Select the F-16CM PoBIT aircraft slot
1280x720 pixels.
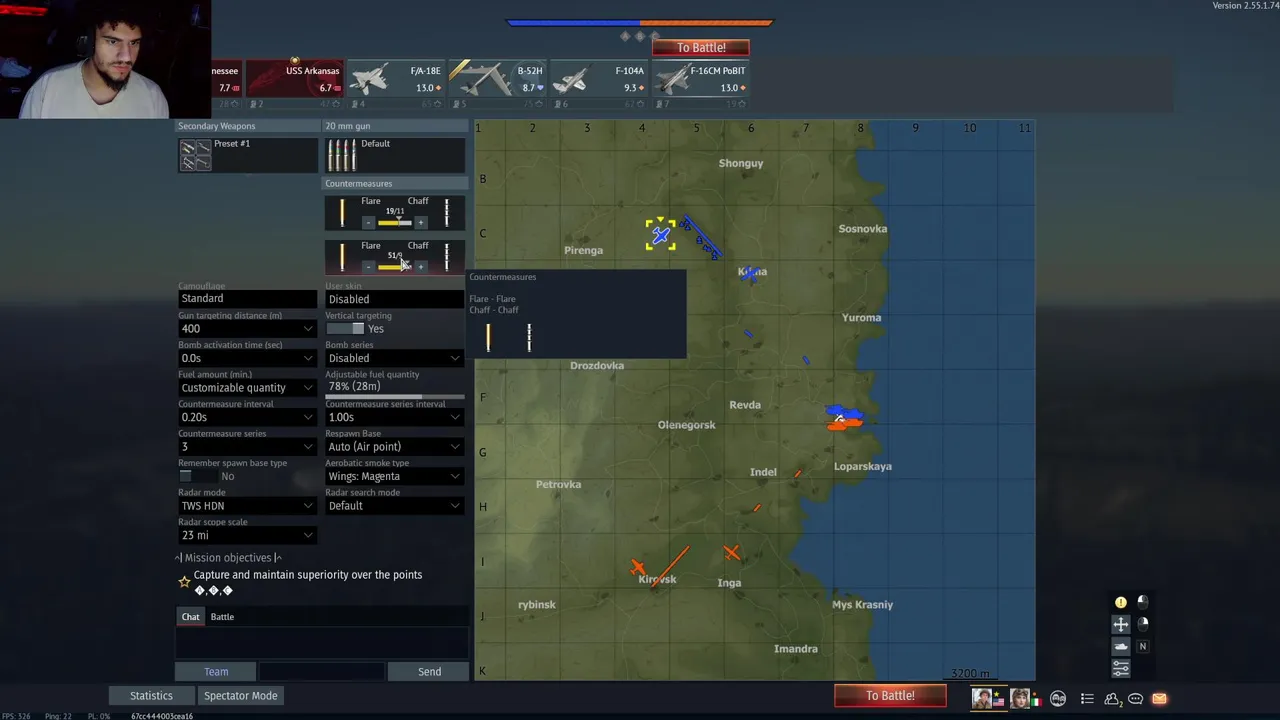700,78
